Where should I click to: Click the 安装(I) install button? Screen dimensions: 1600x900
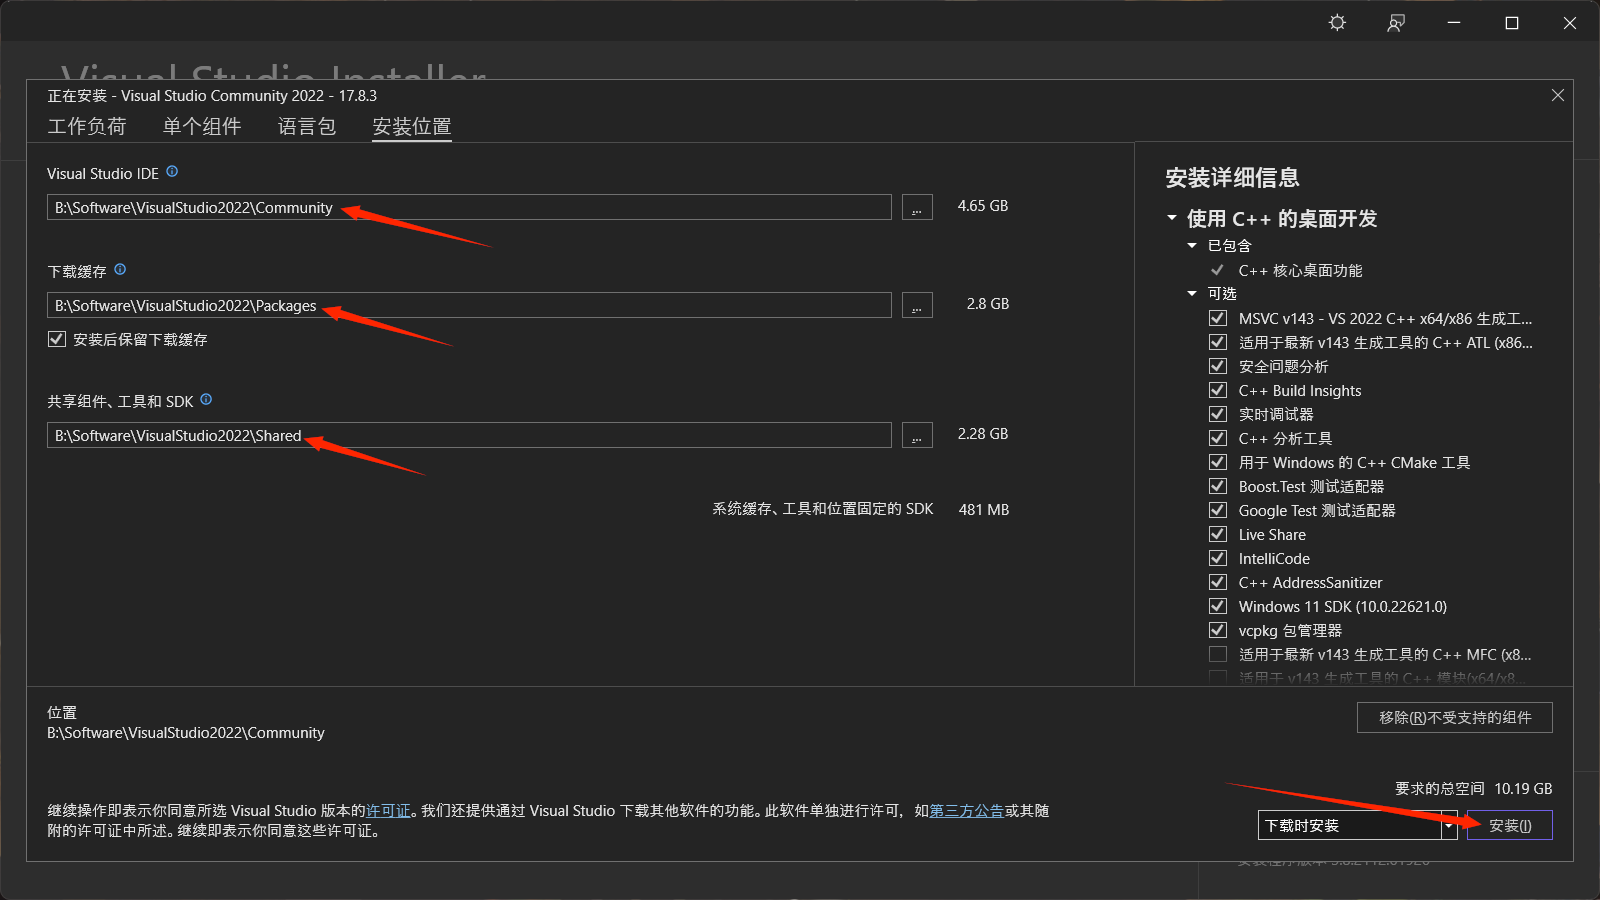[1510, 825]
